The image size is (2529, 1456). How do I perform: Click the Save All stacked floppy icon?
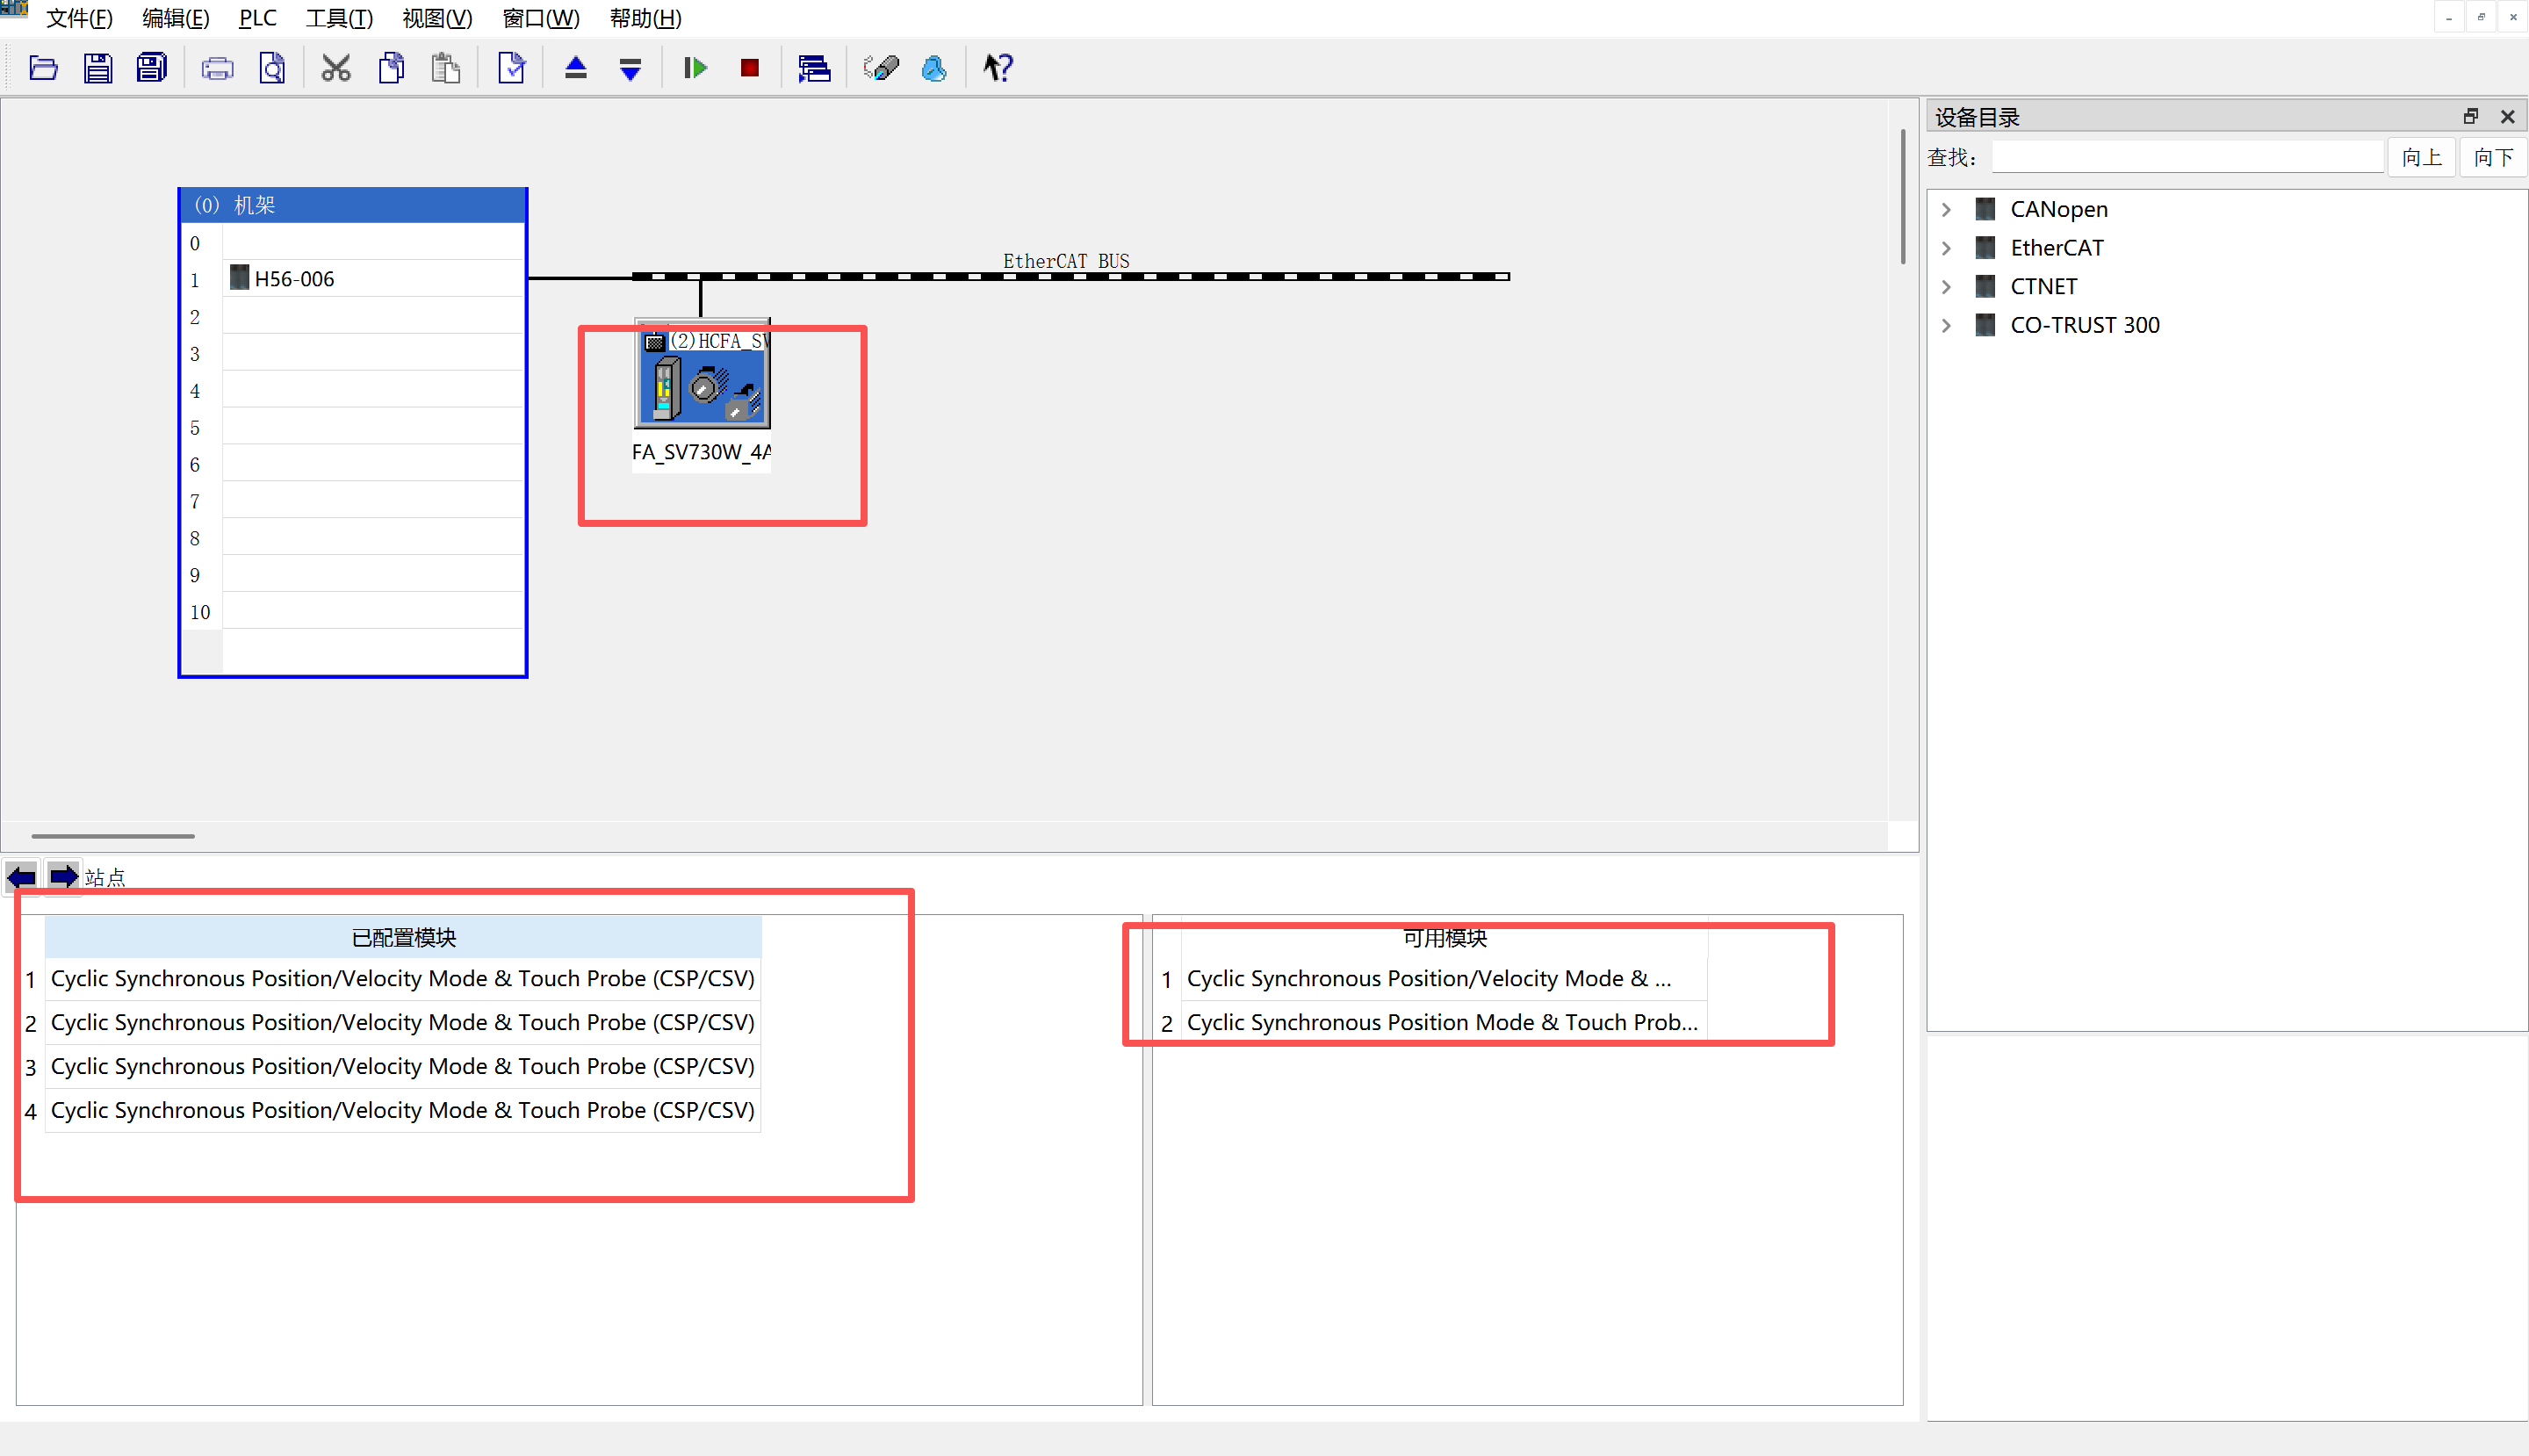(x=152, y=68)
